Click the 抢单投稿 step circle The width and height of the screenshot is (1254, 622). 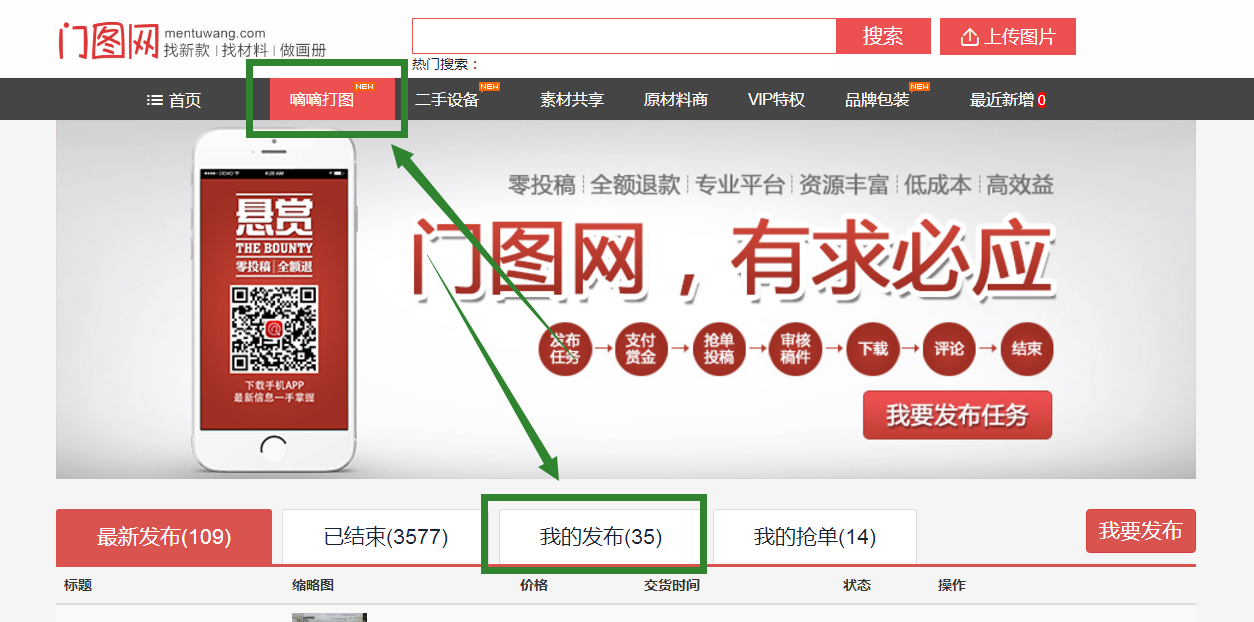[718, 349]
